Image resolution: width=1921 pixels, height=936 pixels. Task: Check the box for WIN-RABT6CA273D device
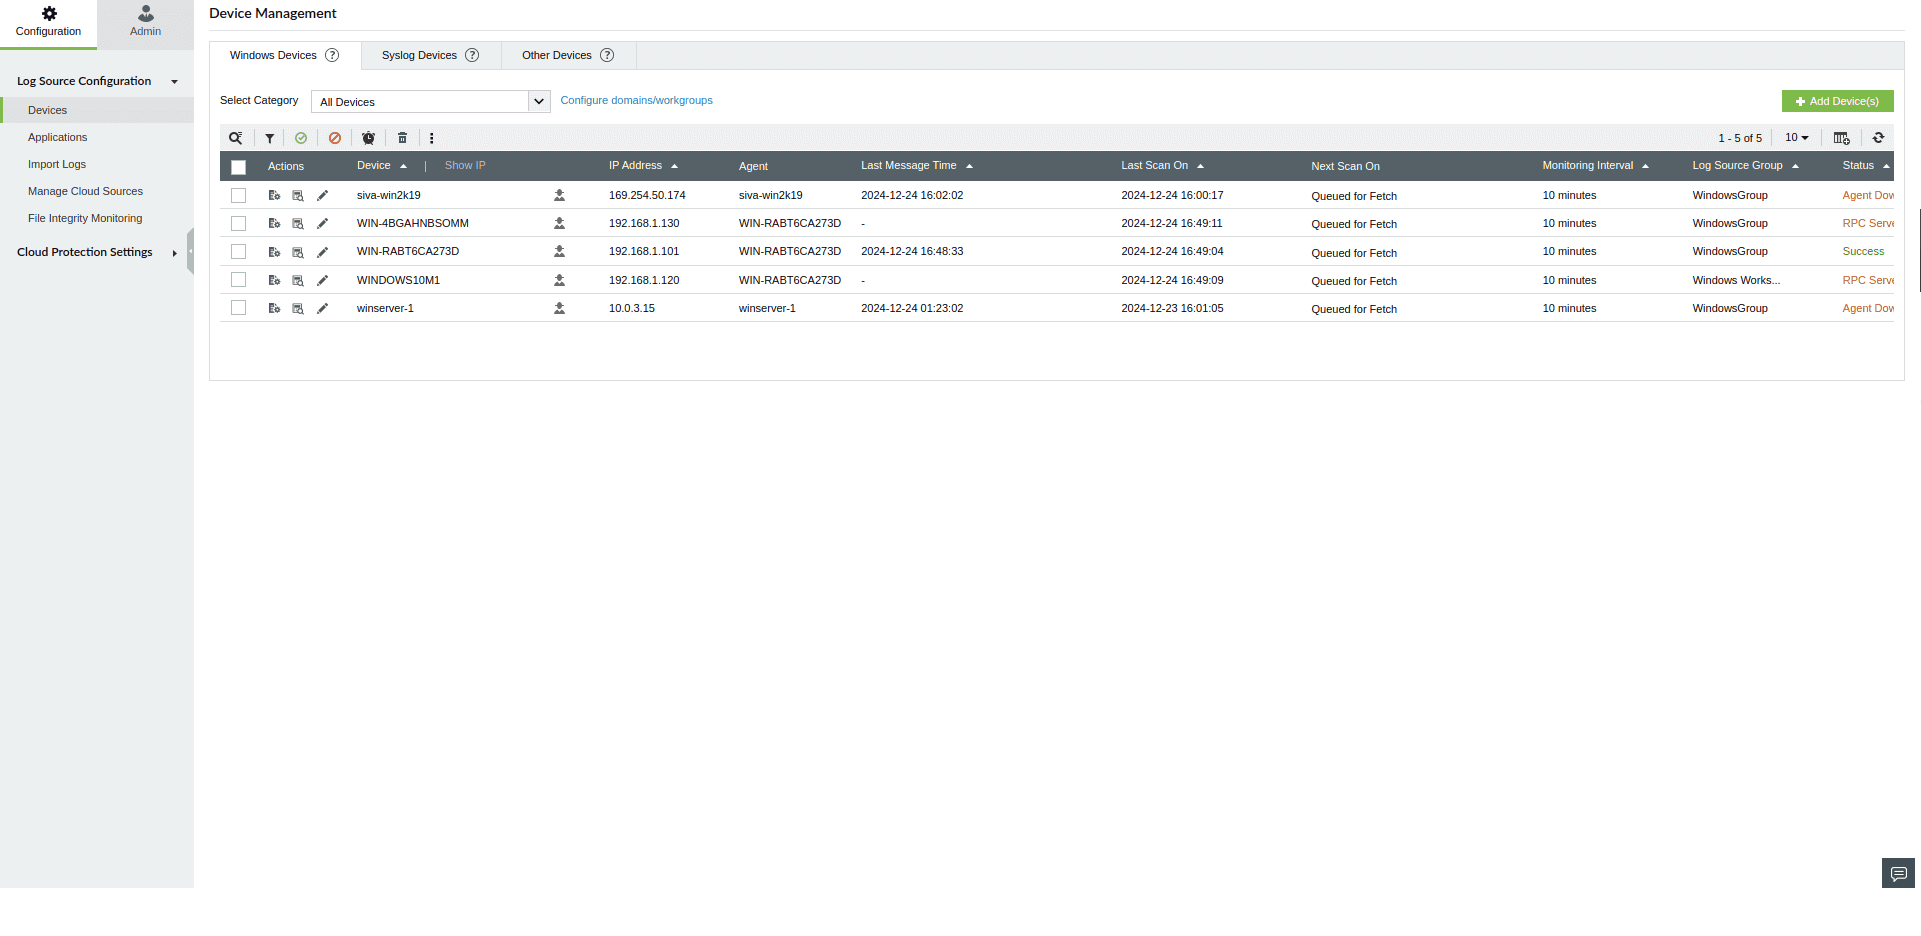(238, 251)
